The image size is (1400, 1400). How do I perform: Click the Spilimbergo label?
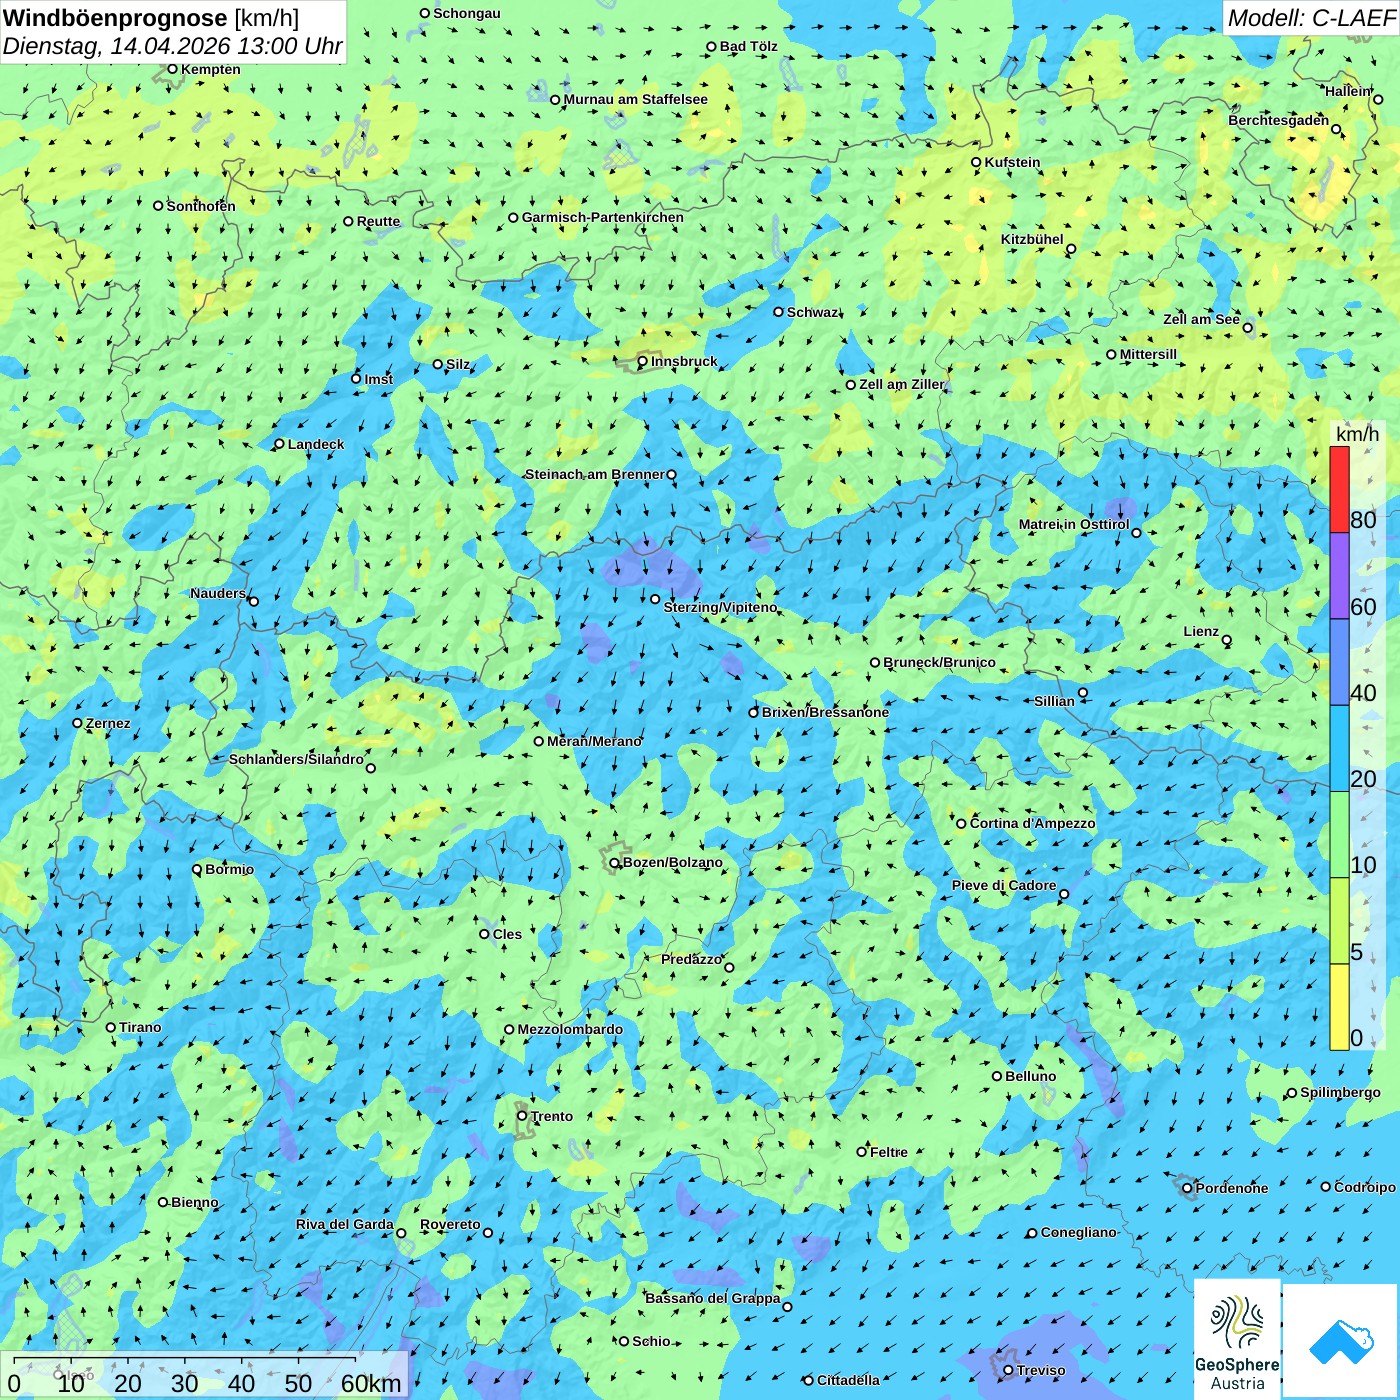pos(1340,1092)
